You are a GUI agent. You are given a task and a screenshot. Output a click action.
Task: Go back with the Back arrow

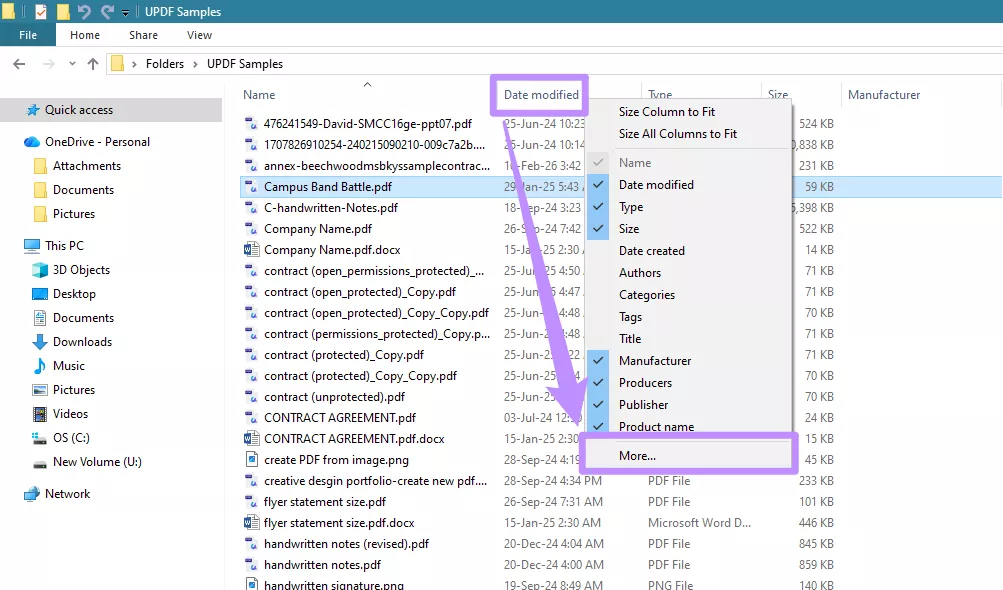click(19, 63)
